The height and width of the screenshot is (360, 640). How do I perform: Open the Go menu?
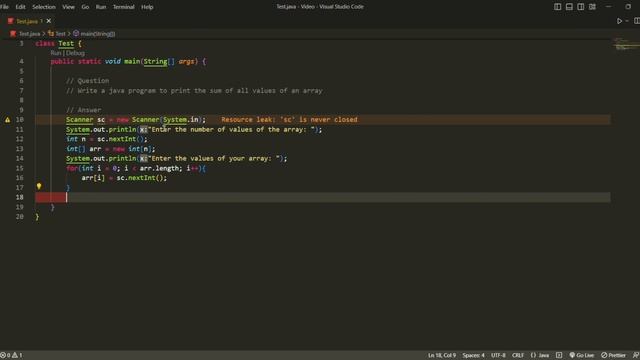click(85, 7)
